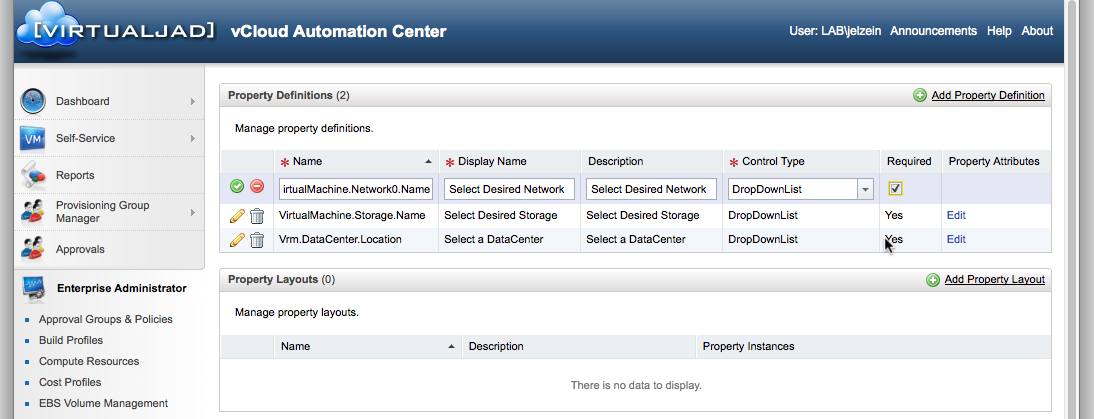Click the Self-Service VM icon

click(x=33, y=138)
